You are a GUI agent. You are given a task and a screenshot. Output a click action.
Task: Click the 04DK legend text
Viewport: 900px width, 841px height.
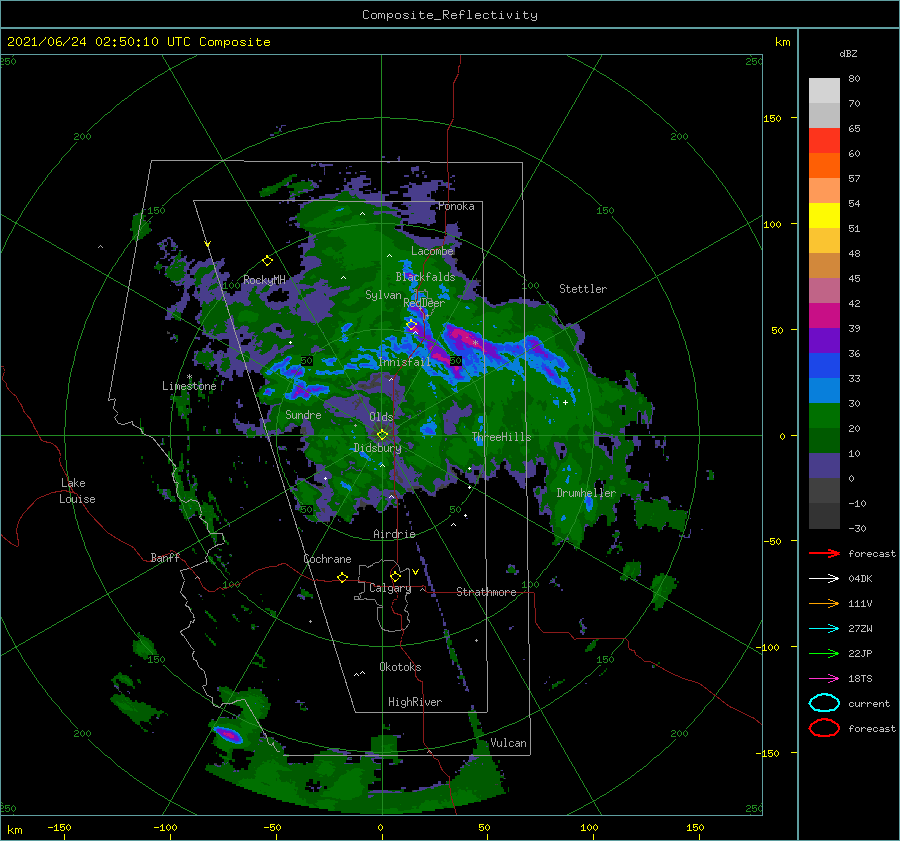[x=860, y=578]
